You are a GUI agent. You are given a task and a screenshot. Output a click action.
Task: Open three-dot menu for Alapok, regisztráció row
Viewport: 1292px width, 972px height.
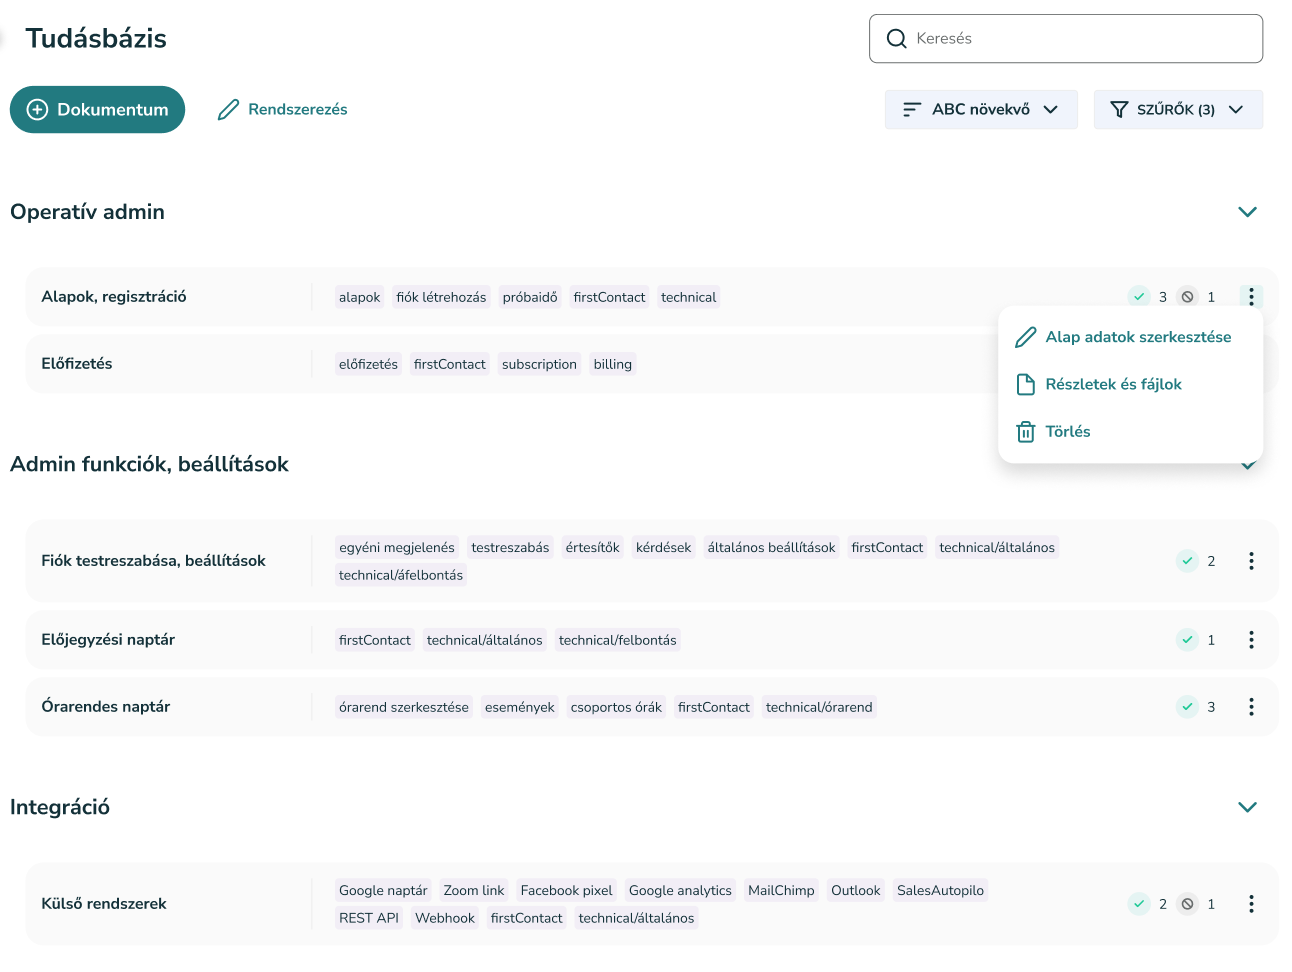1250,297
